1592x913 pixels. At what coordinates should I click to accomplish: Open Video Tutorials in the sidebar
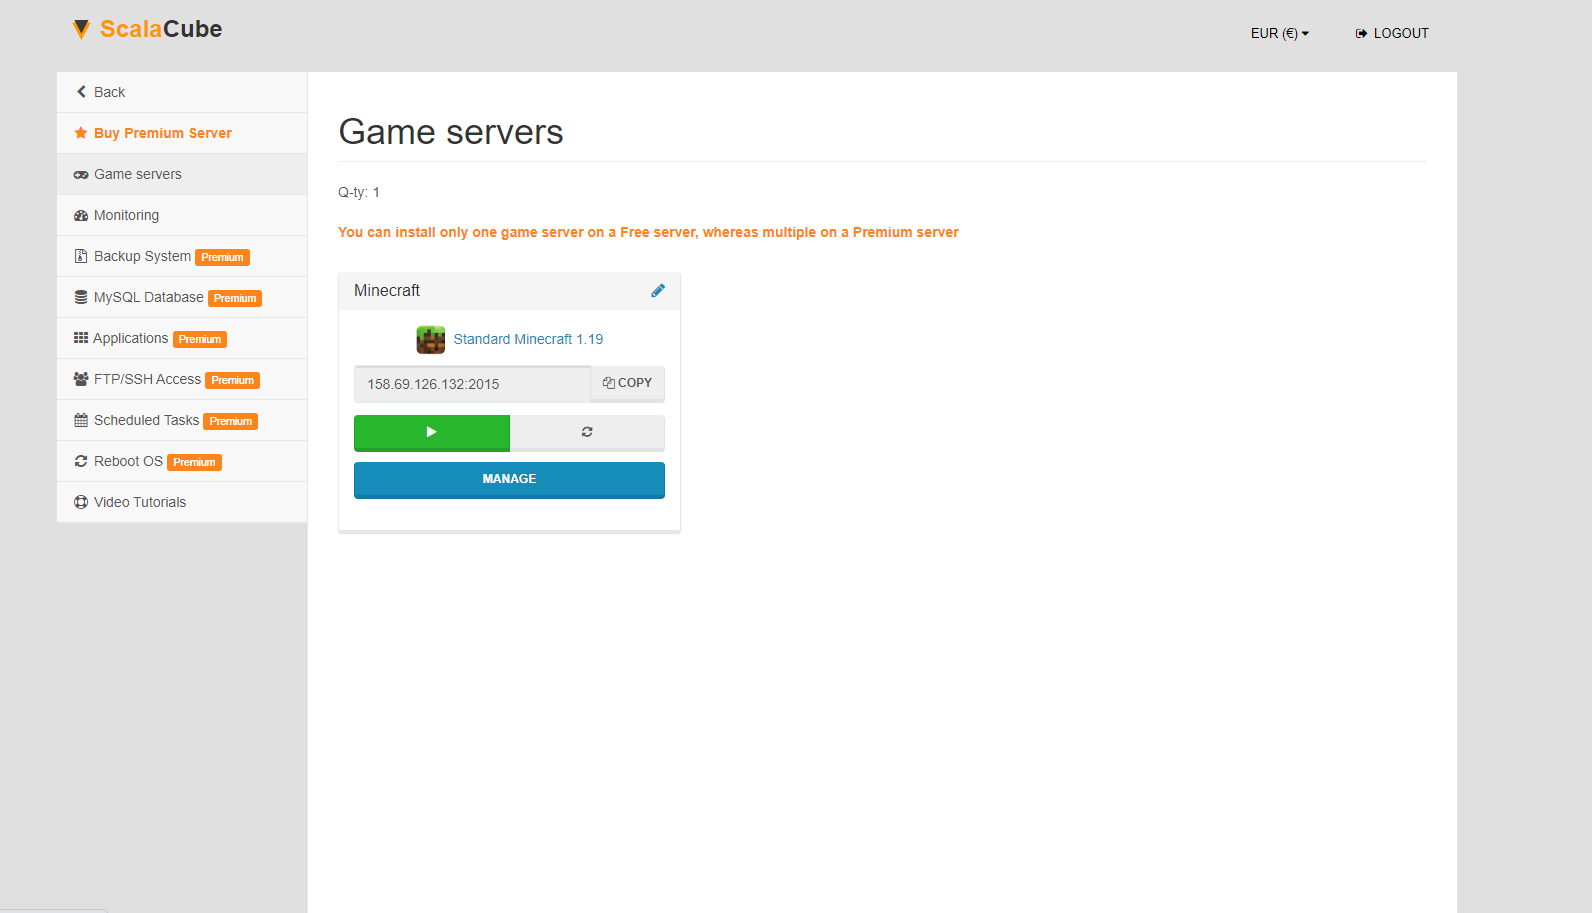pyautogui.click(x=182, y=502)
